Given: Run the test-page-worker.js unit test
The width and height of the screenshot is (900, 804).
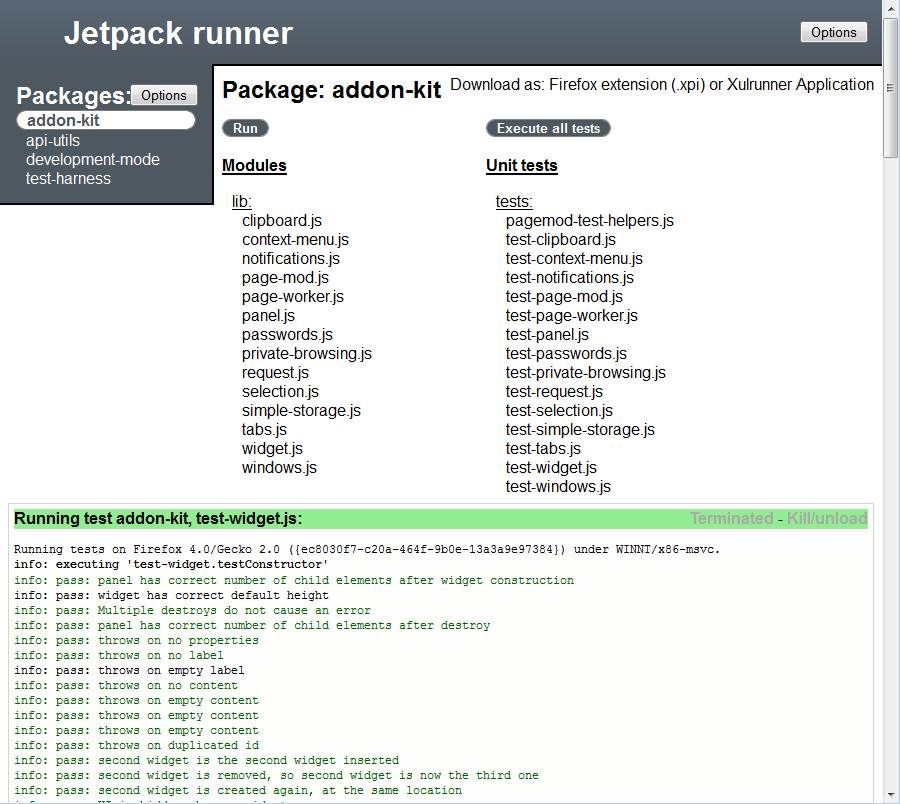Looking at the screenshot, I should (x=572, y=315).
